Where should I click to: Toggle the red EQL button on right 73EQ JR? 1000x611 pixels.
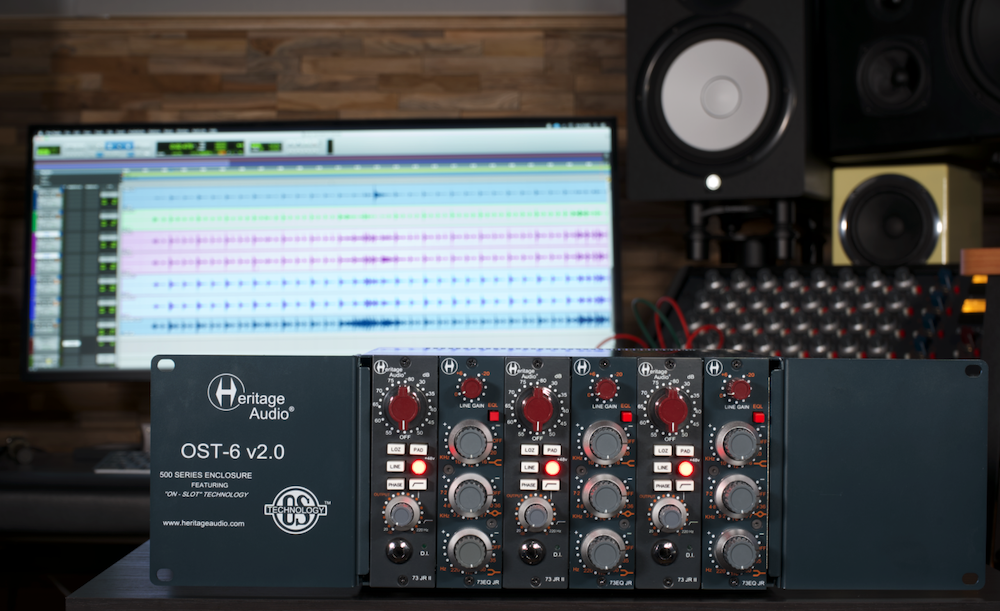[x=758, y=418]
